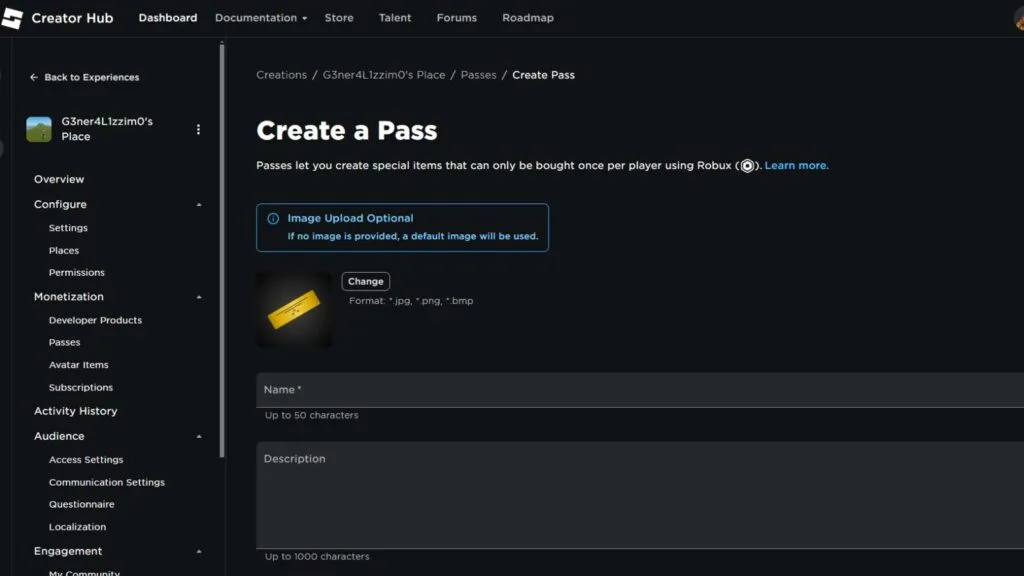This screenshot has width=1024, height=576.
Task: Click the Creator Hub title text
Action: [72, 18]
